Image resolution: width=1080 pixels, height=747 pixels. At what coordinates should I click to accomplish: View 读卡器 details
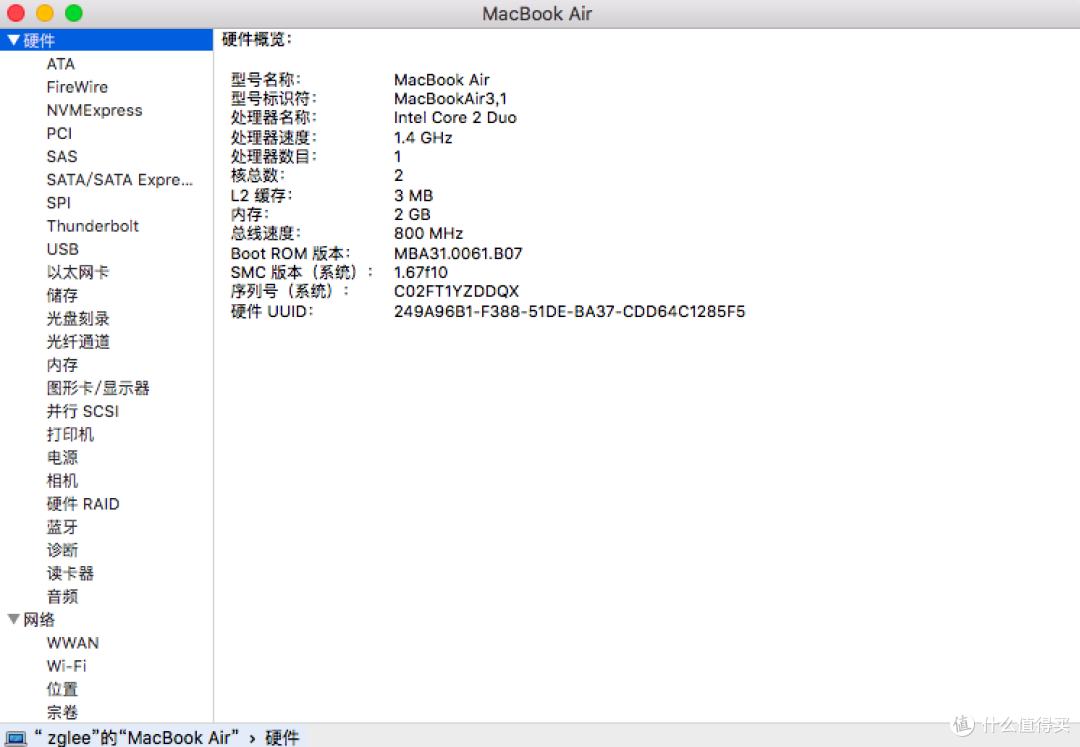(x=70, y=574)
